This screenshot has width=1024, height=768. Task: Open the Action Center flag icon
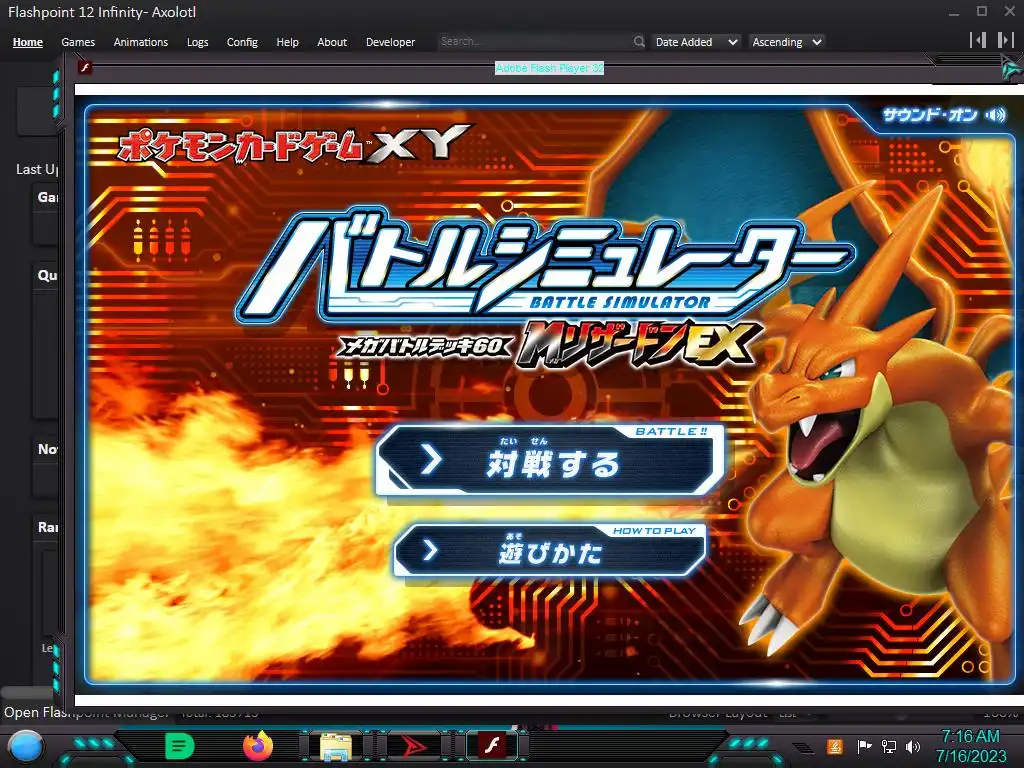coord(864,746)
